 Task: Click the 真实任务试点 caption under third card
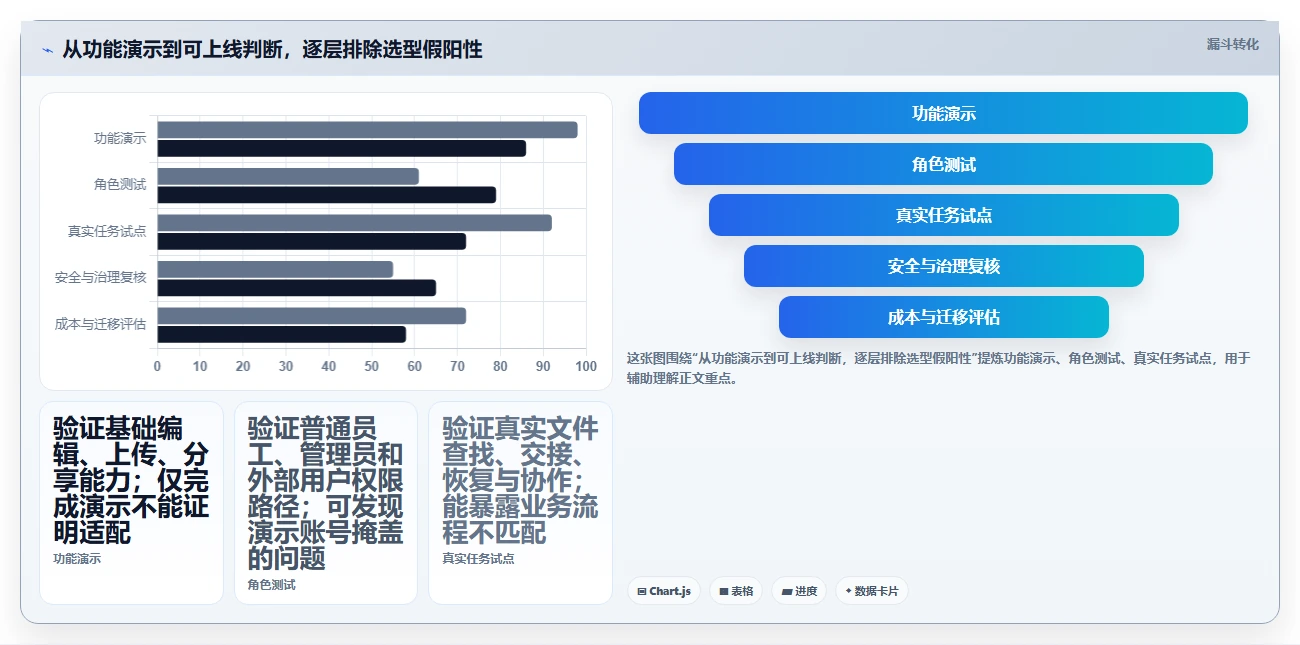click(x=478, y=559)
